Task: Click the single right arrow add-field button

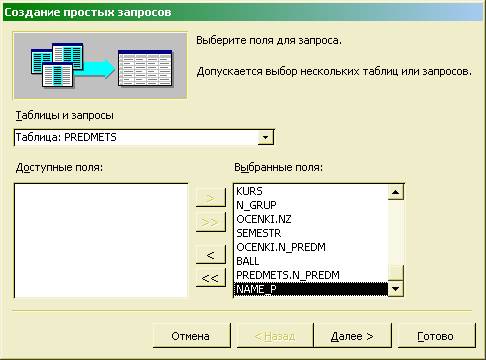Action: (211, 198)
